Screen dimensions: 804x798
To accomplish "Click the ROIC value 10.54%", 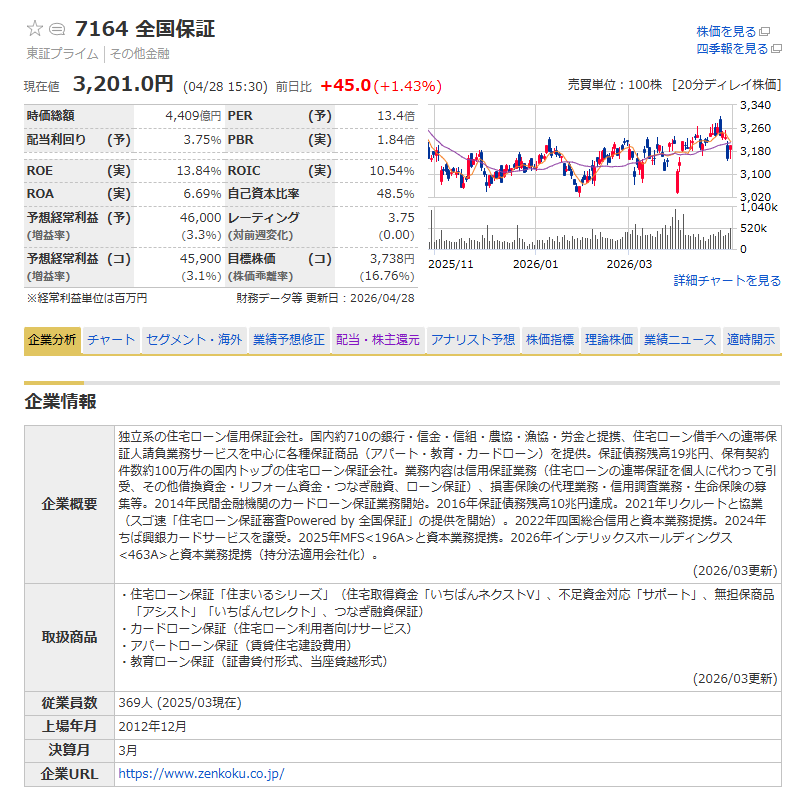I will coord(392,171).
